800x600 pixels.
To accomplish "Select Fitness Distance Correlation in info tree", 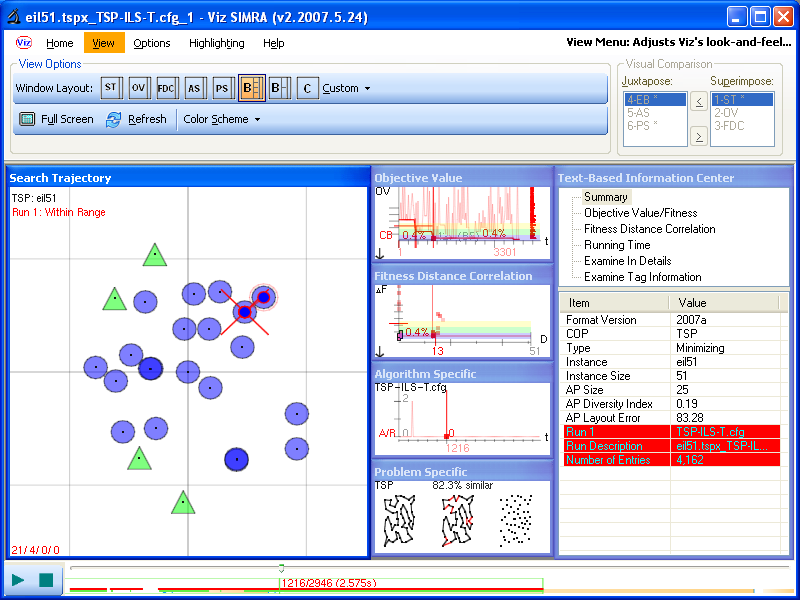I will coord(649,229).
